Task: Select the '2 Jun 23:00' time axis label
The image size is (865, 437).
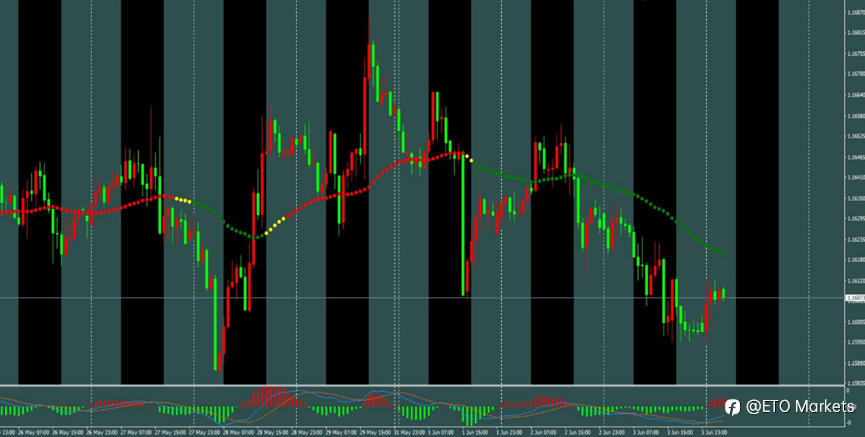Action: pos(612,432)
